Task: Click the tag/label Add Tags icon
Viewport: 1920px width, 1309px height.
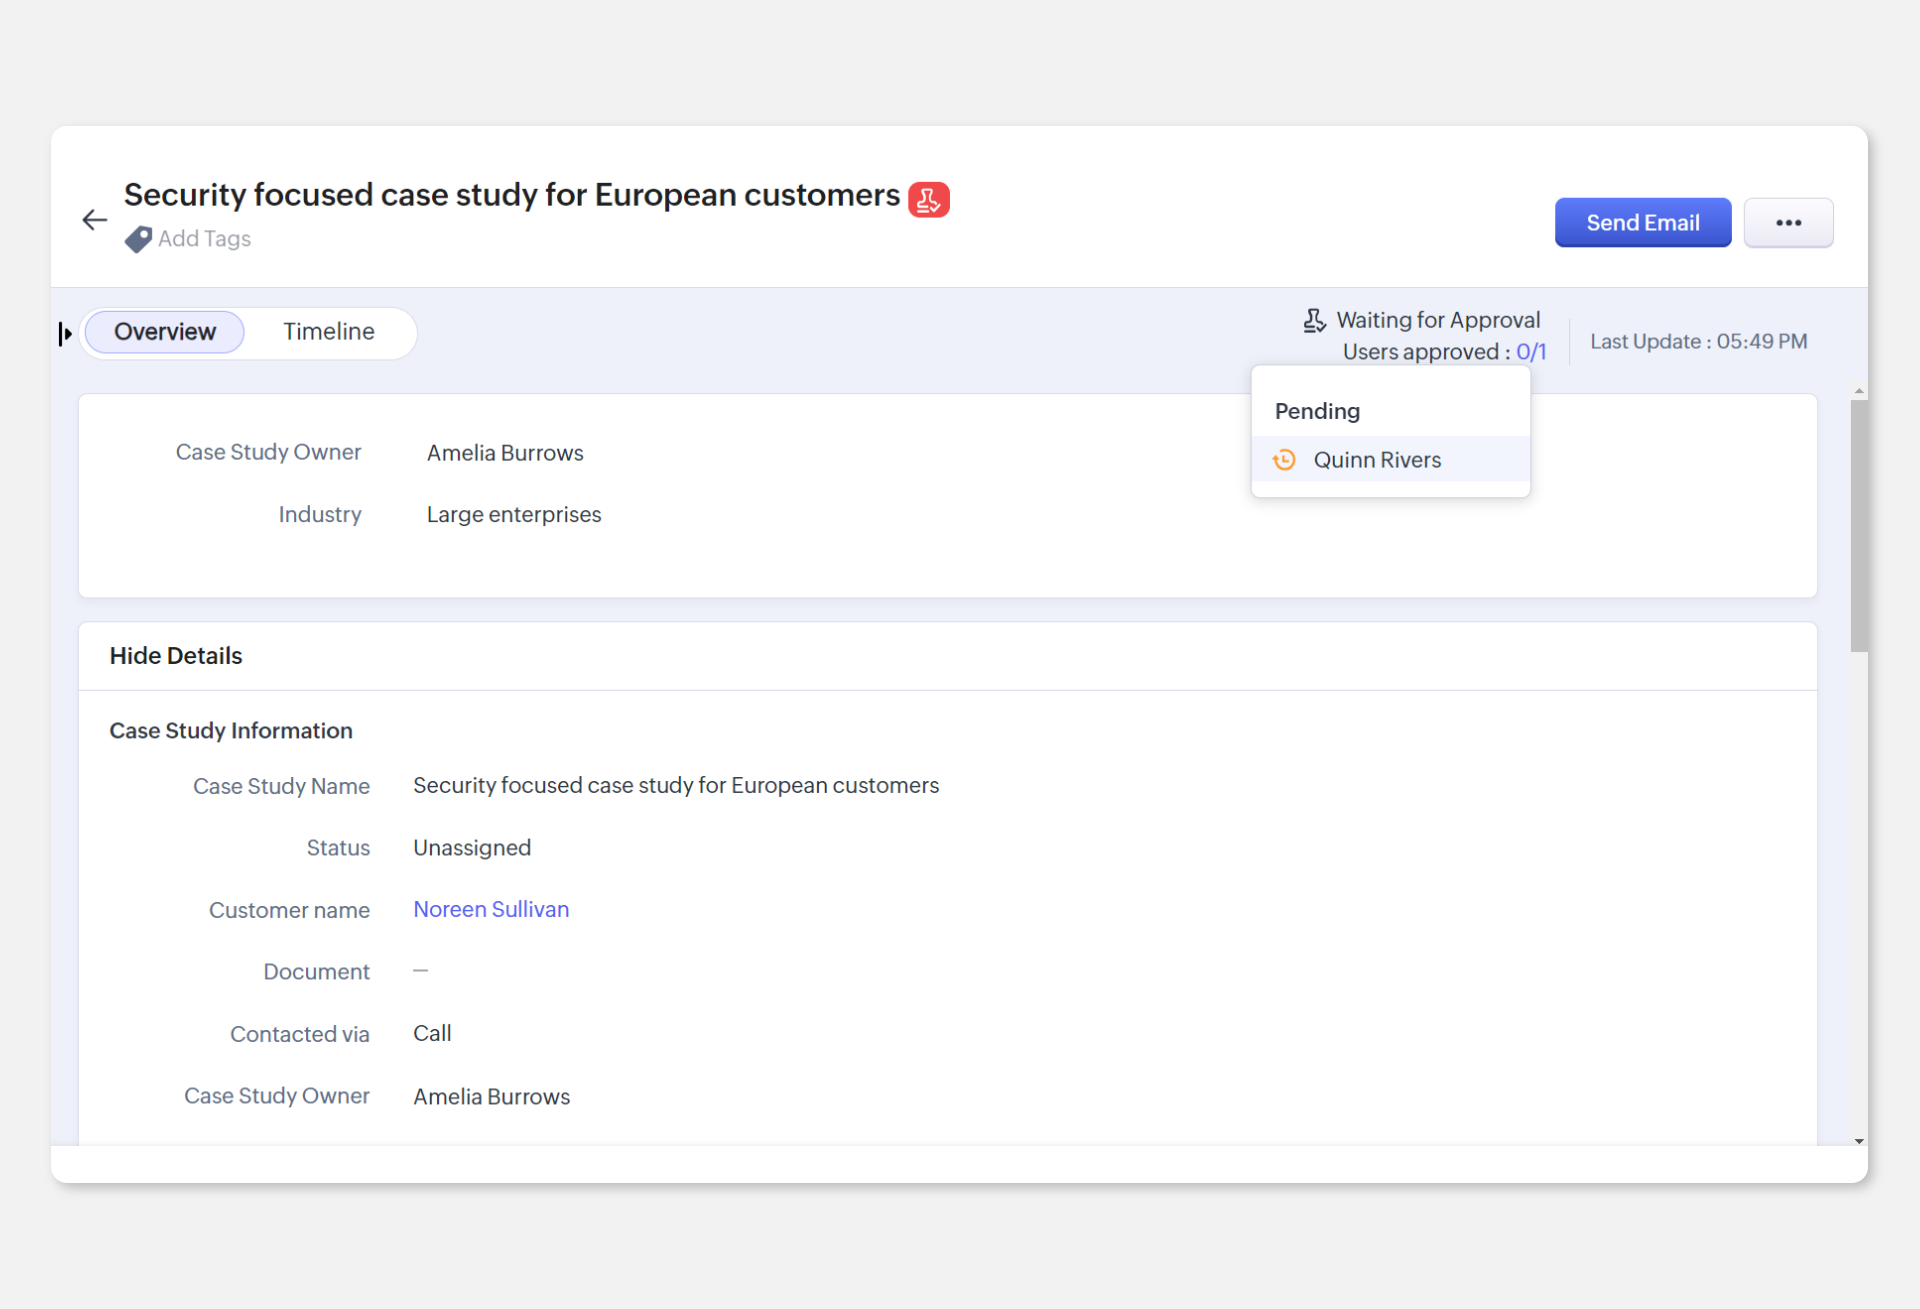Action: coord(137,238)
